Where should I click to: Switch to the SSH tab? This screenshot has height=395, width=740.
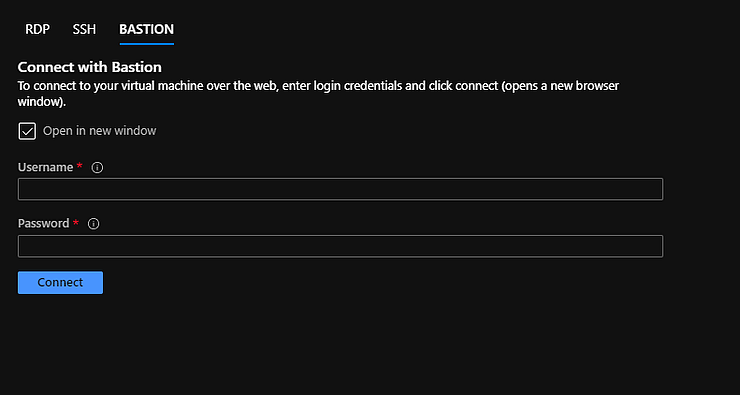click(x=84, y=29)
